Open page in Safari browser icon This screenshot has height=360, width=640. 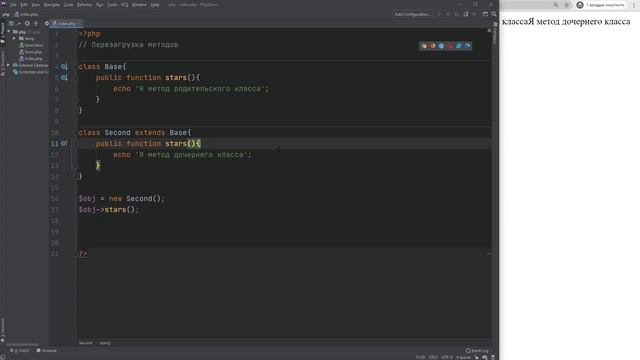[x=441, y=46]
